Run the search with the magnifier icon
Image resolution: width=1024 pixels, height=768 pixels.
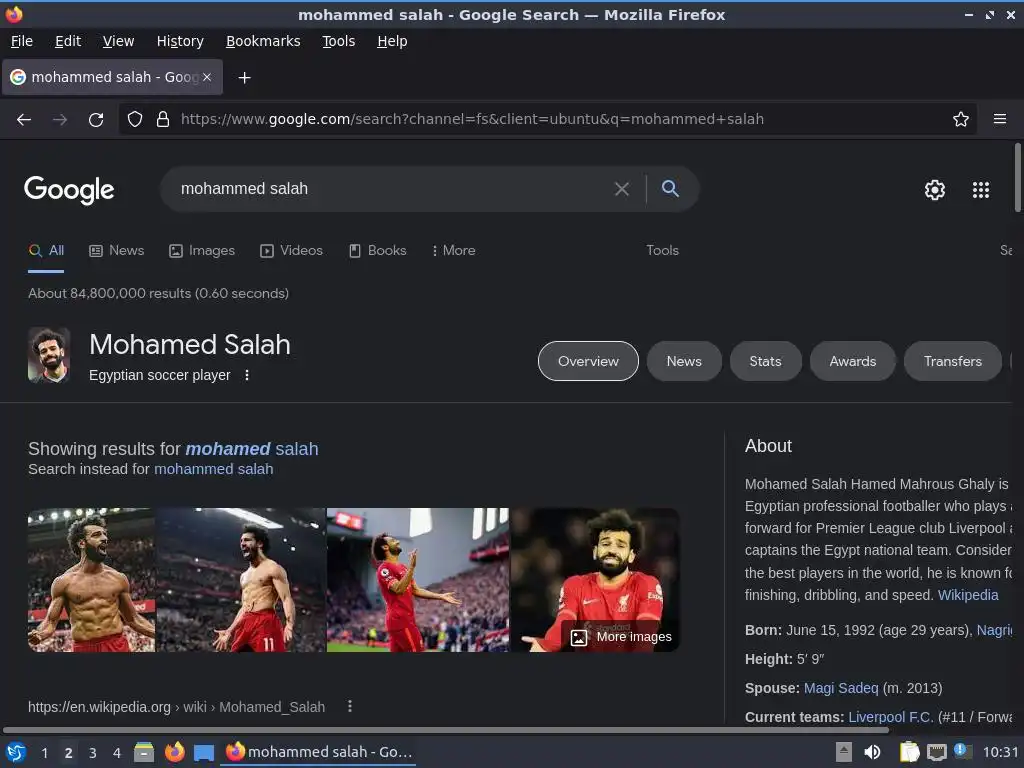click(x=670, y=189)
